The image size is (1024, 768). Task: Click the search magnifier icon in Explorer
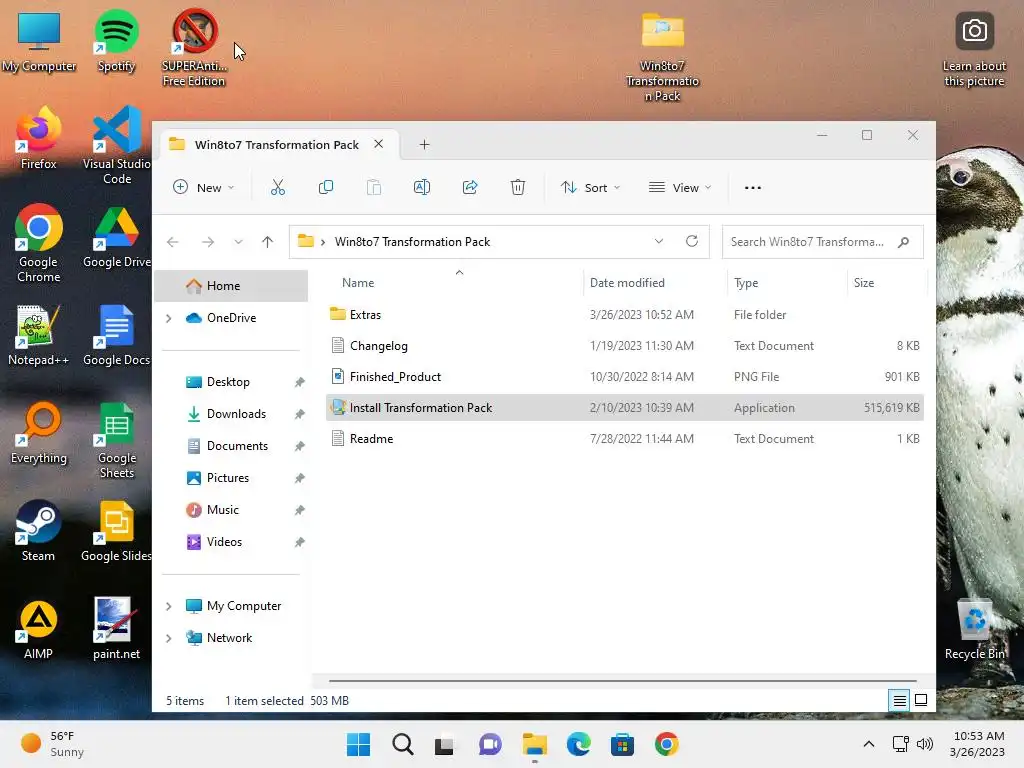pyautogui.click(x=903, y=242)
